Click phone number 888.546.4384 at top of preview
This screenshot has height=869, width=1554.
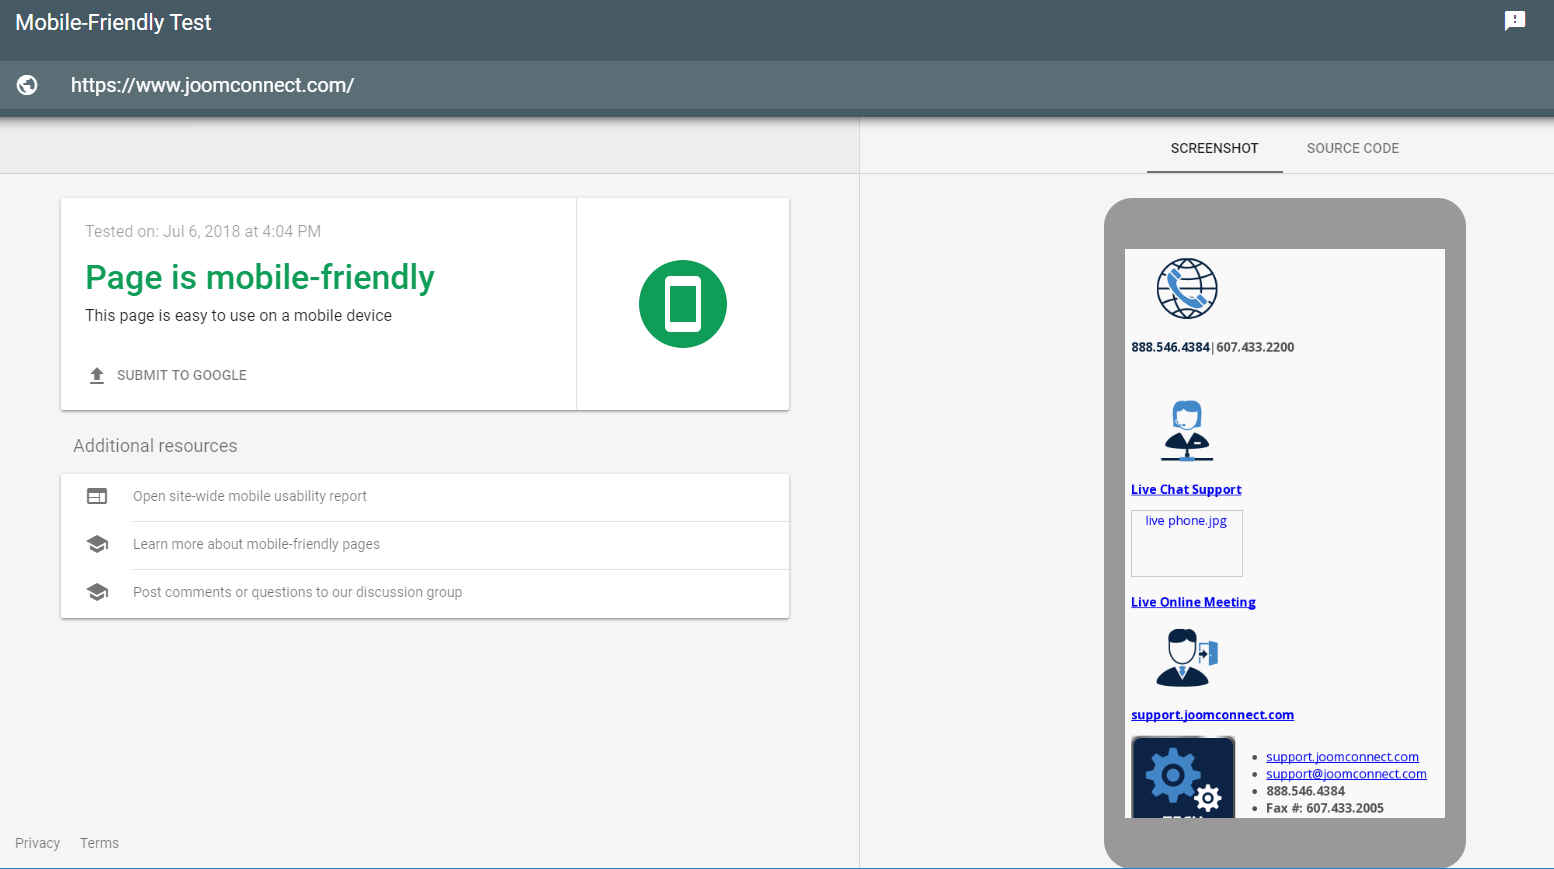1170,347
